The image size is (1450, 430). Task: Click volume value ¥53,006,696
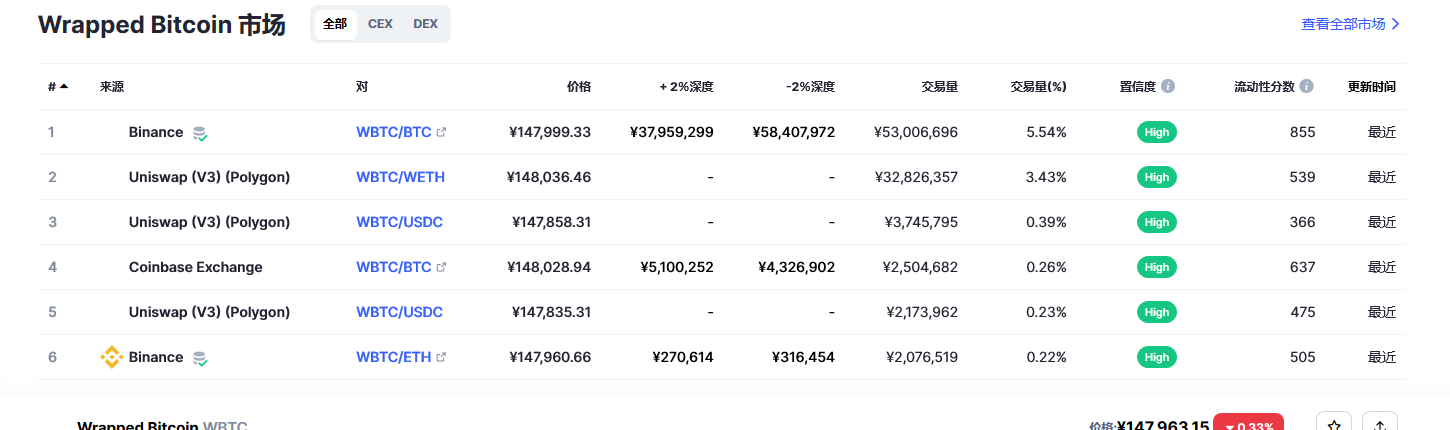(916, 132)
